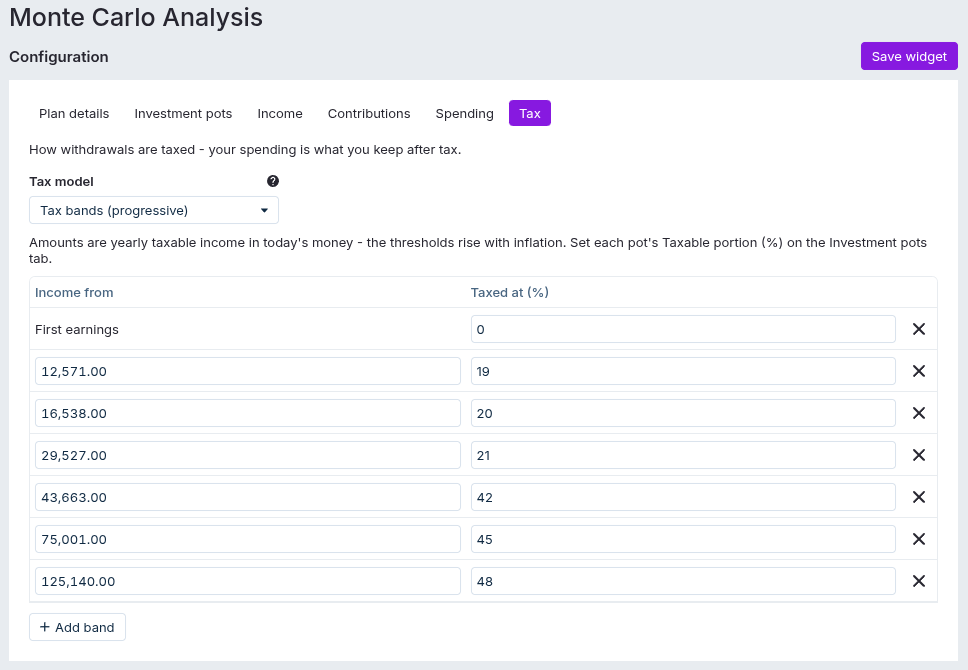Edit the 75,001.00 income threshold field
The image size is (968, 670).
coord(248,539)
